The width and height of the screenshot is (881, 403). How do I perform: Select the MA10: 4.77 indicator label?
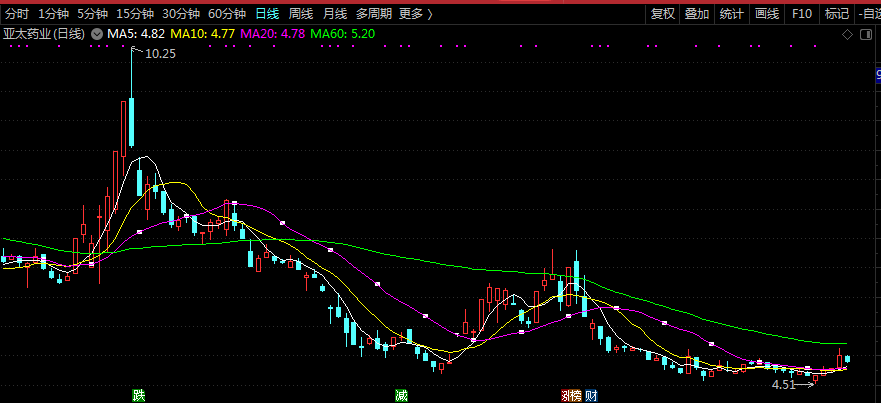click(202, 34)
